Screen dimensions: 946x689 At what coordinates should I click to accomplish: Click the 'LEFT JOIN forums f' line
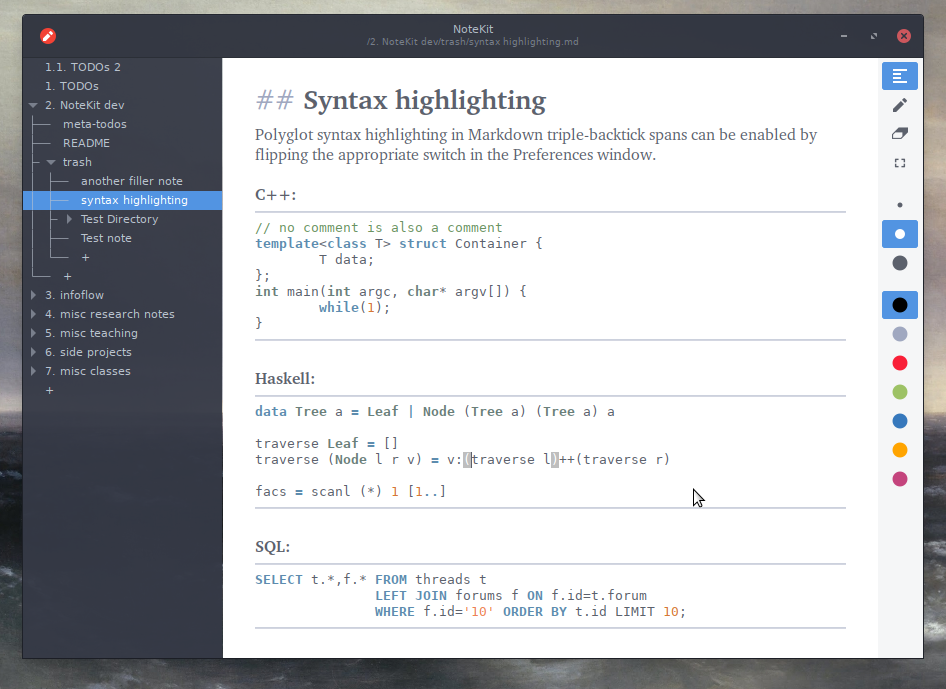(x=511, y=595)
